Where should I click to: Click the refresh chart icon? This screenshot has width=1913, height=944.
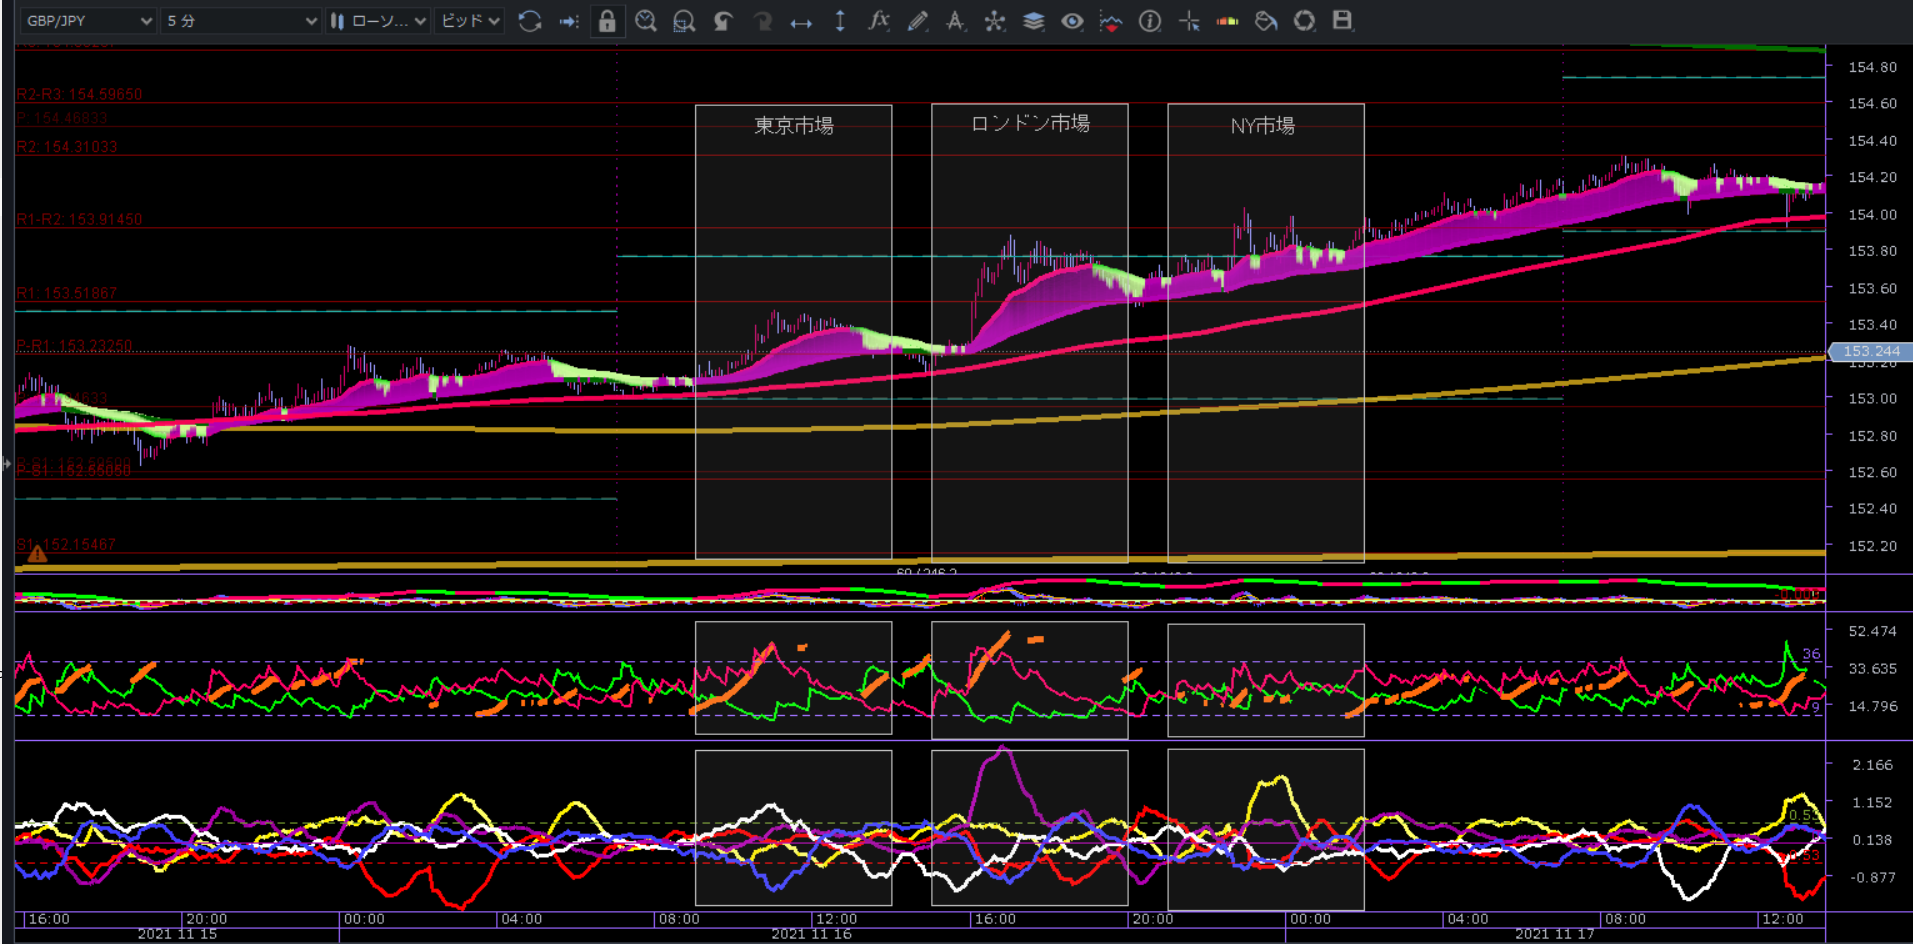coord(530,21)
